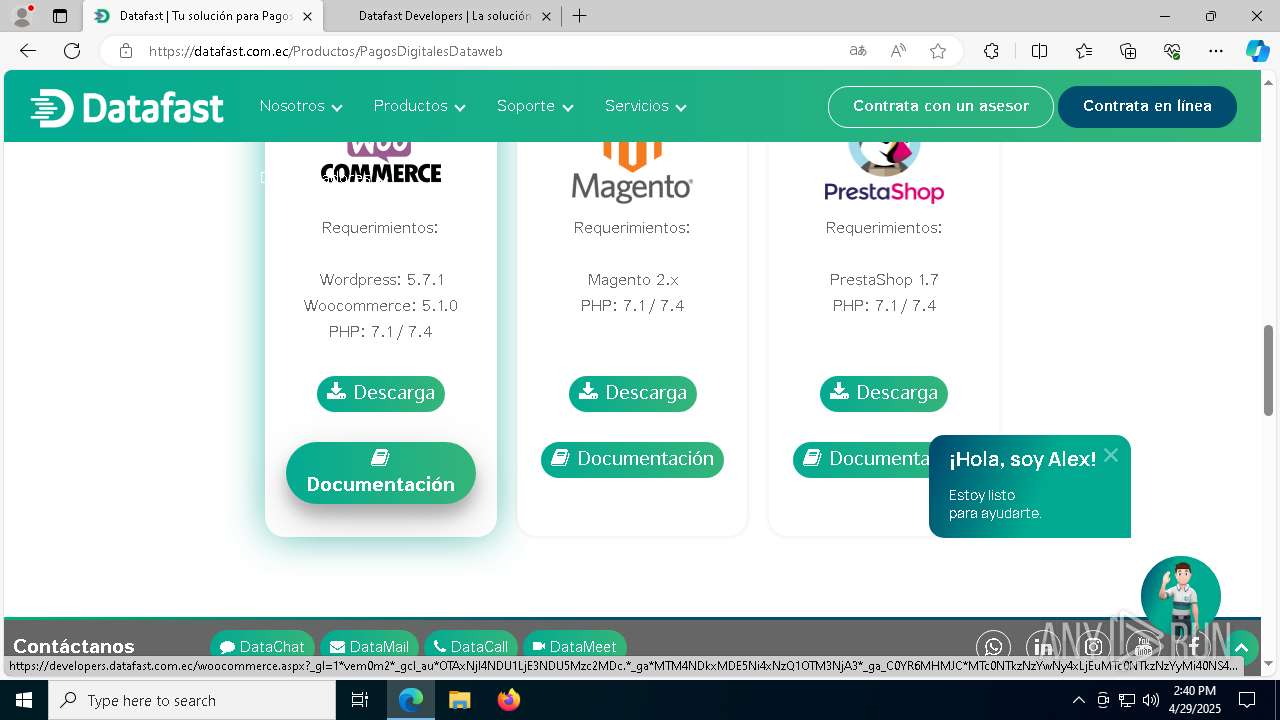Open the collections icon
Viewport: 1280px width, 720px height.
pyautogui.click(x=1128, y=51)
